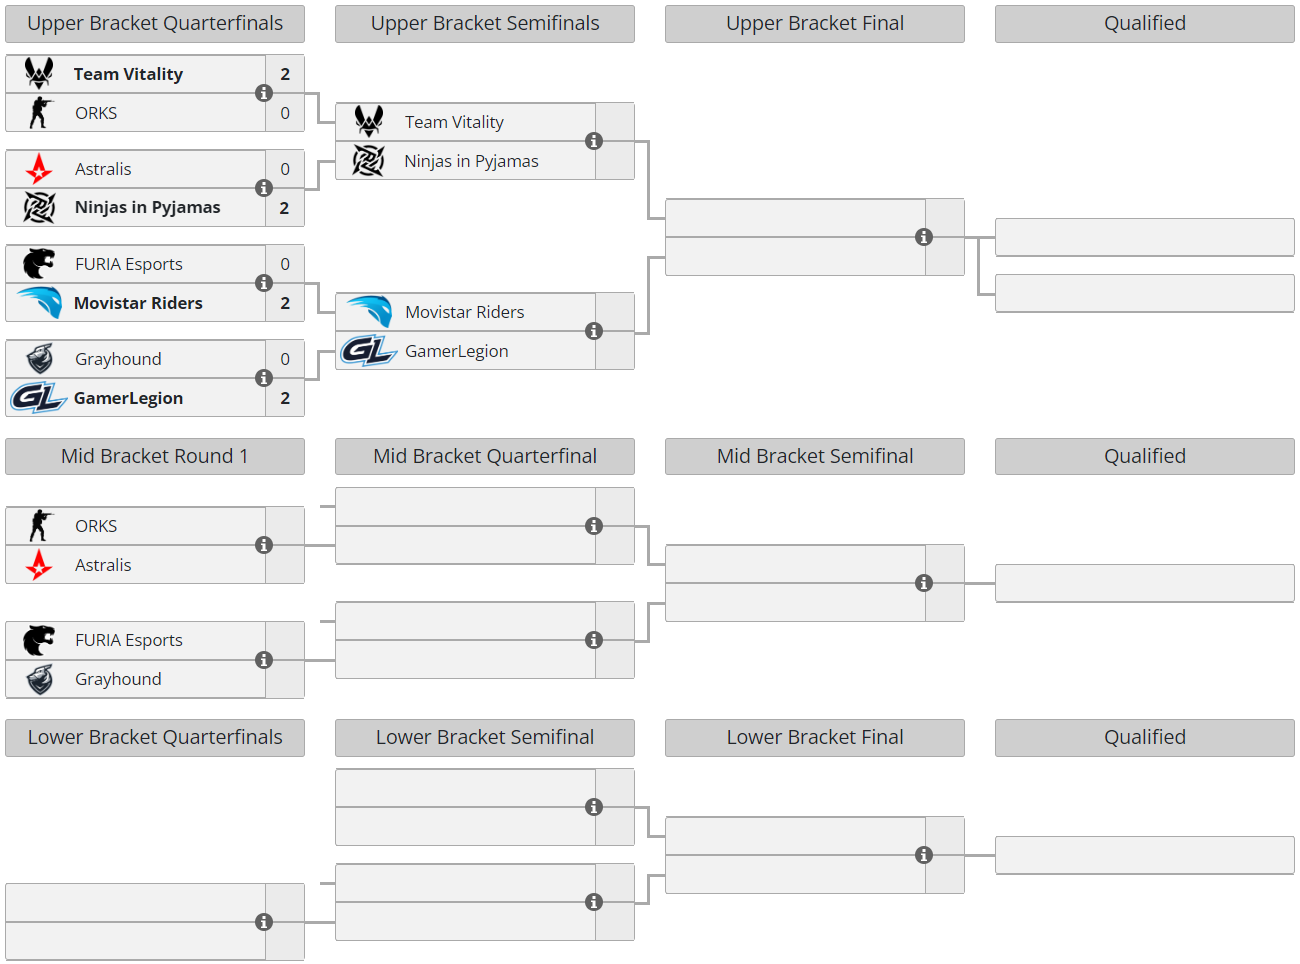Click the Upper Bracket Final header

tap(814, 24)
